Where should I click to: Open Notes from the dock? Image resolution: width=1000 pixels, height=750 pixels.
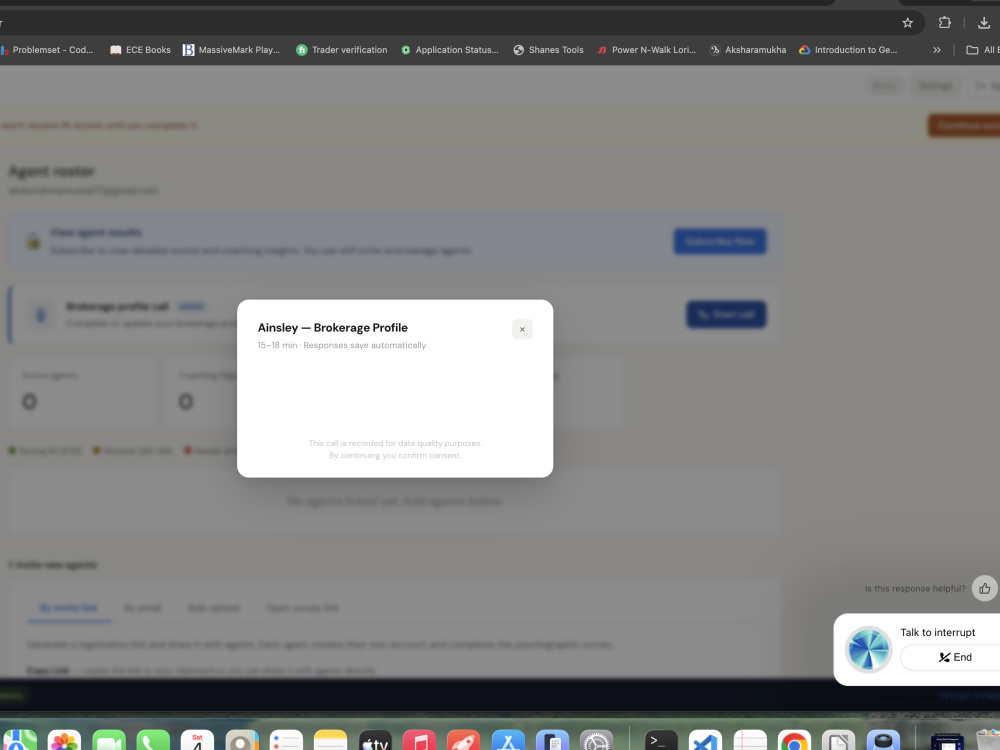pos(330,741)
